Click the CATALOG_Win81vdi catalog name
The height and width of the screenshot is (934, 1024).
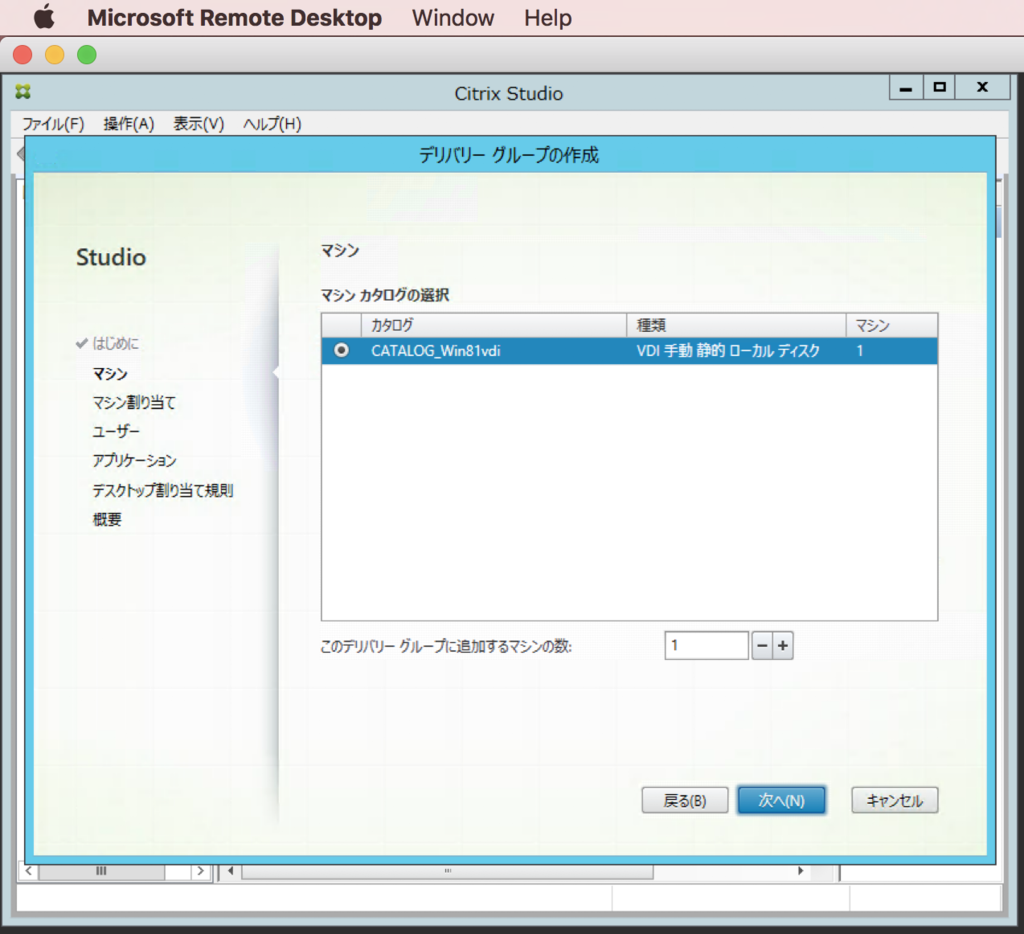pyautogui.click(x=436, y=351)
